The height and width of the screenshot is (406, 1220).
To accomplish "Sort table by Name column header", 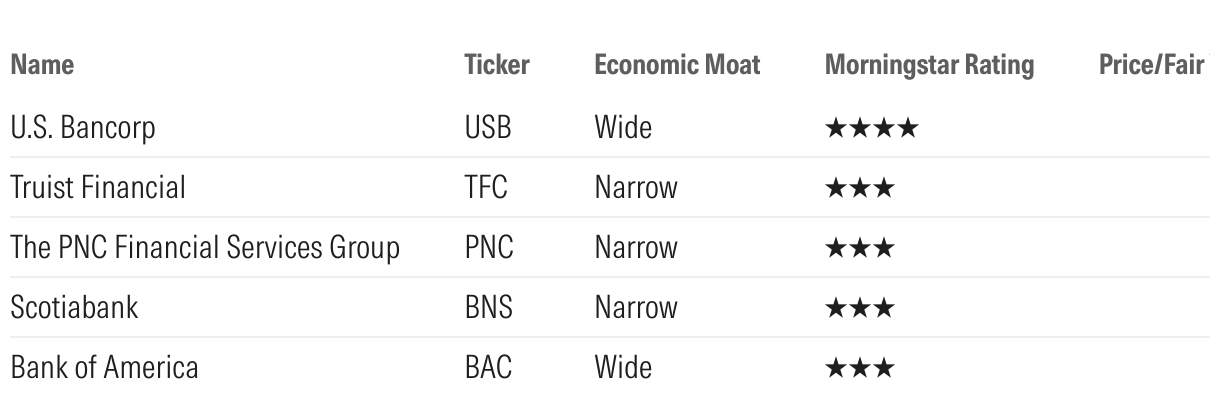I will (42, 66).
